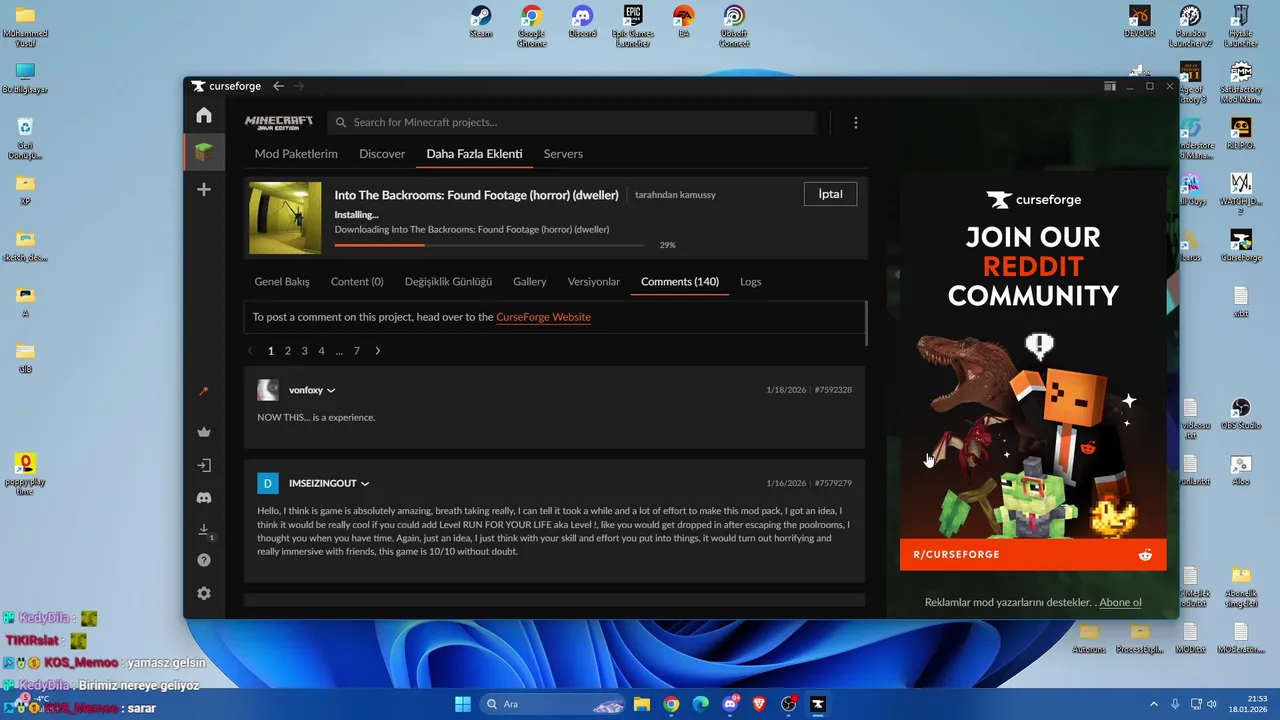Follow the CurseForge Website link

[543, 317]
